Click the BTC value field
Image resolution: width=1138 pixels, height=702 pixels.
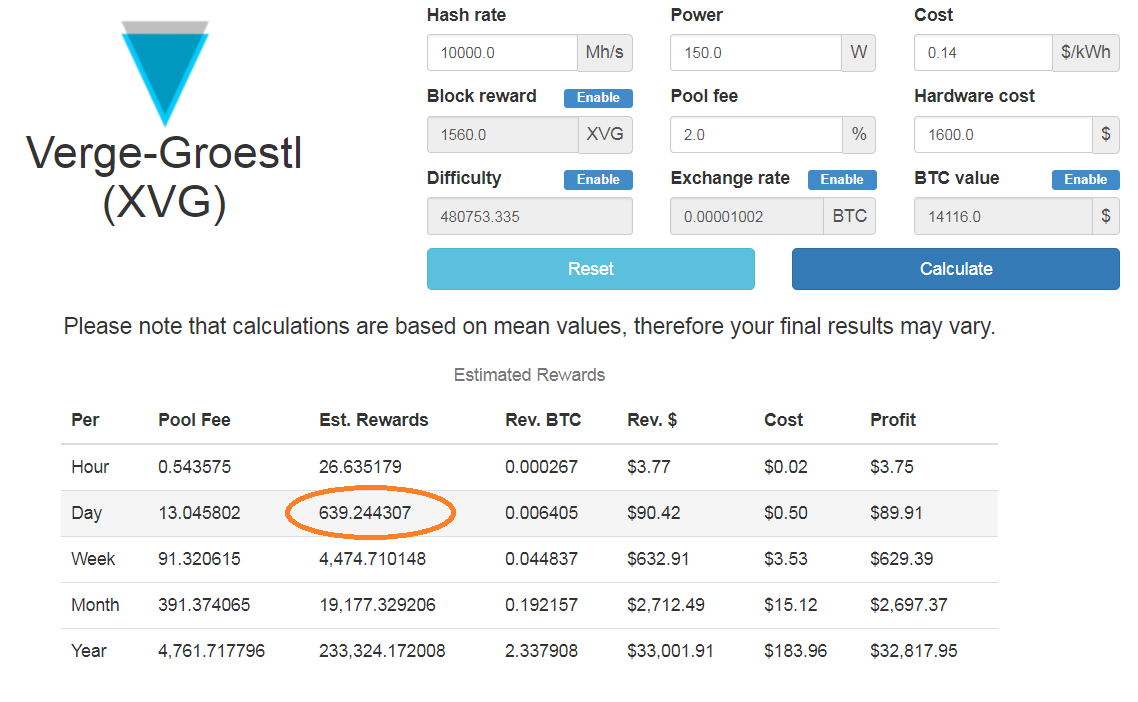click(1003, 216)
